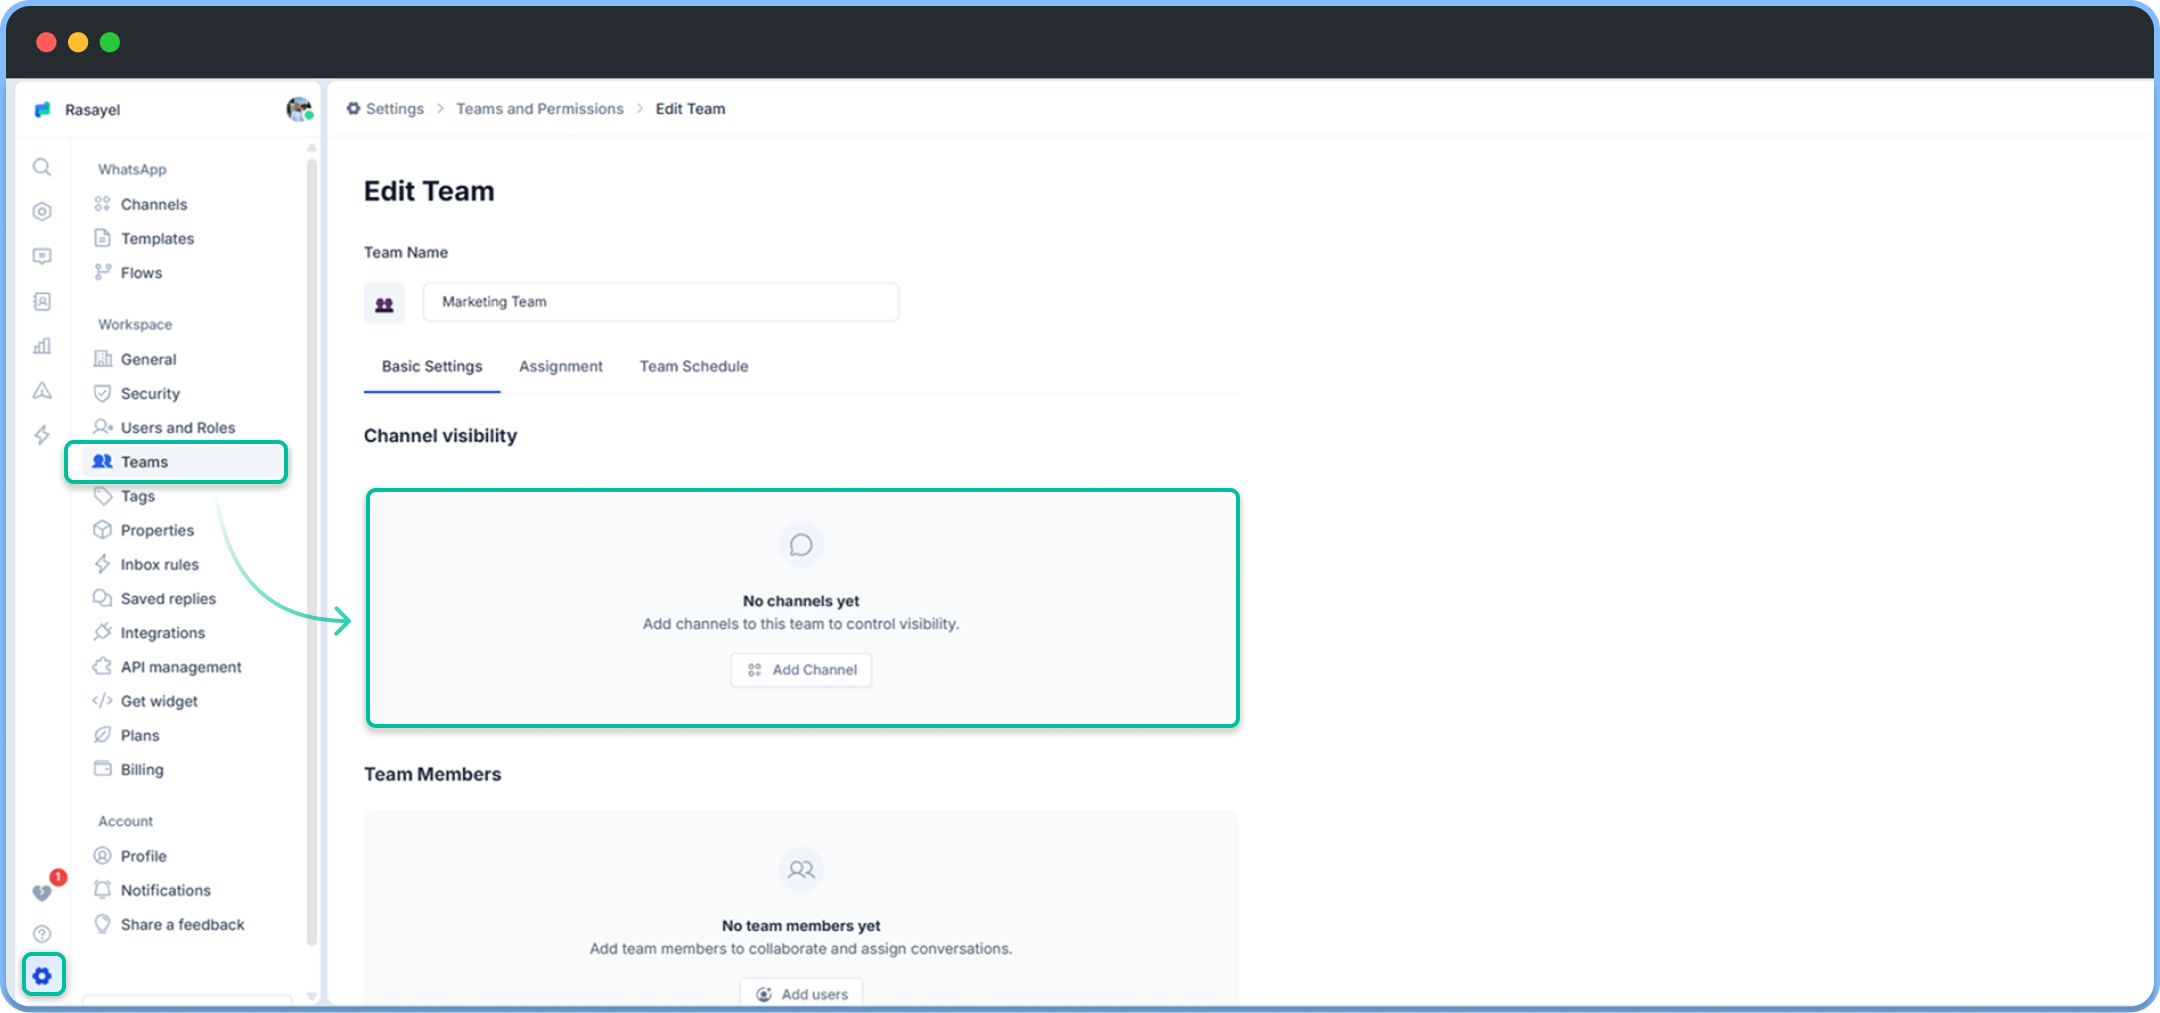
Task: Switch to the Assignment tab
Action: (561, 367)
